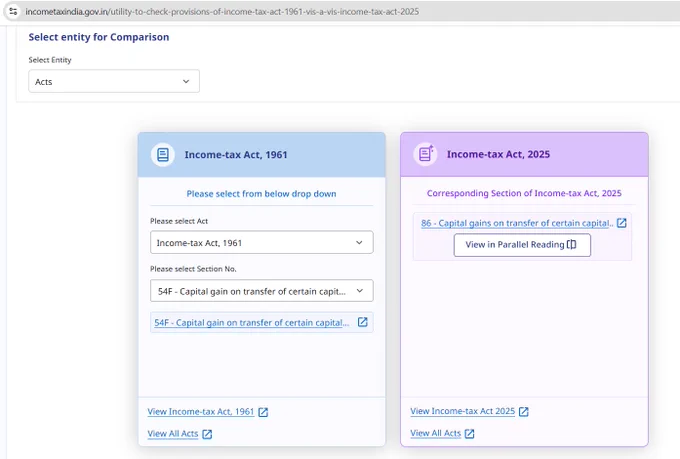680x459 pixels.
Task: Click chevron of the 54F section dropdown
Action: pos(360,291)
